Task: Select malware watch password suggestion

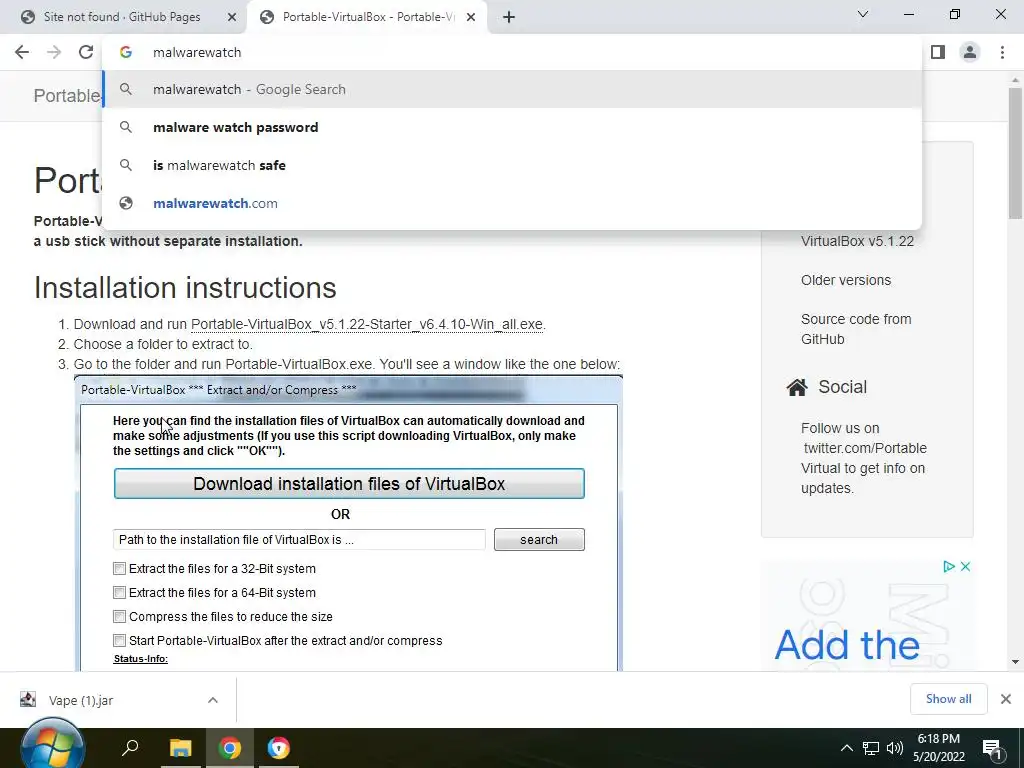Action: [512, 127]
